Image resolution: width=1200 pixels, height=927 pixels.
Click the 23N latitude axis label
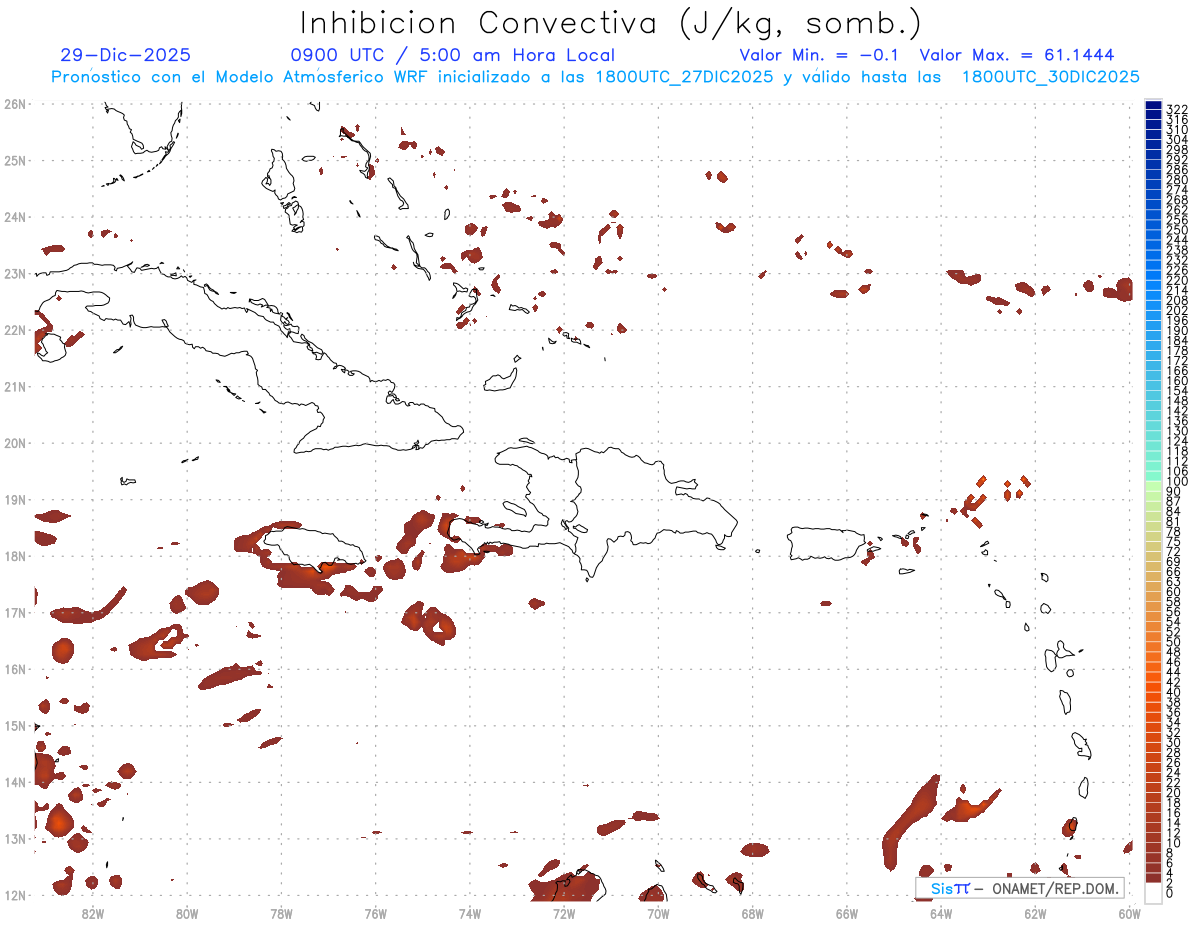click(15, 273)
